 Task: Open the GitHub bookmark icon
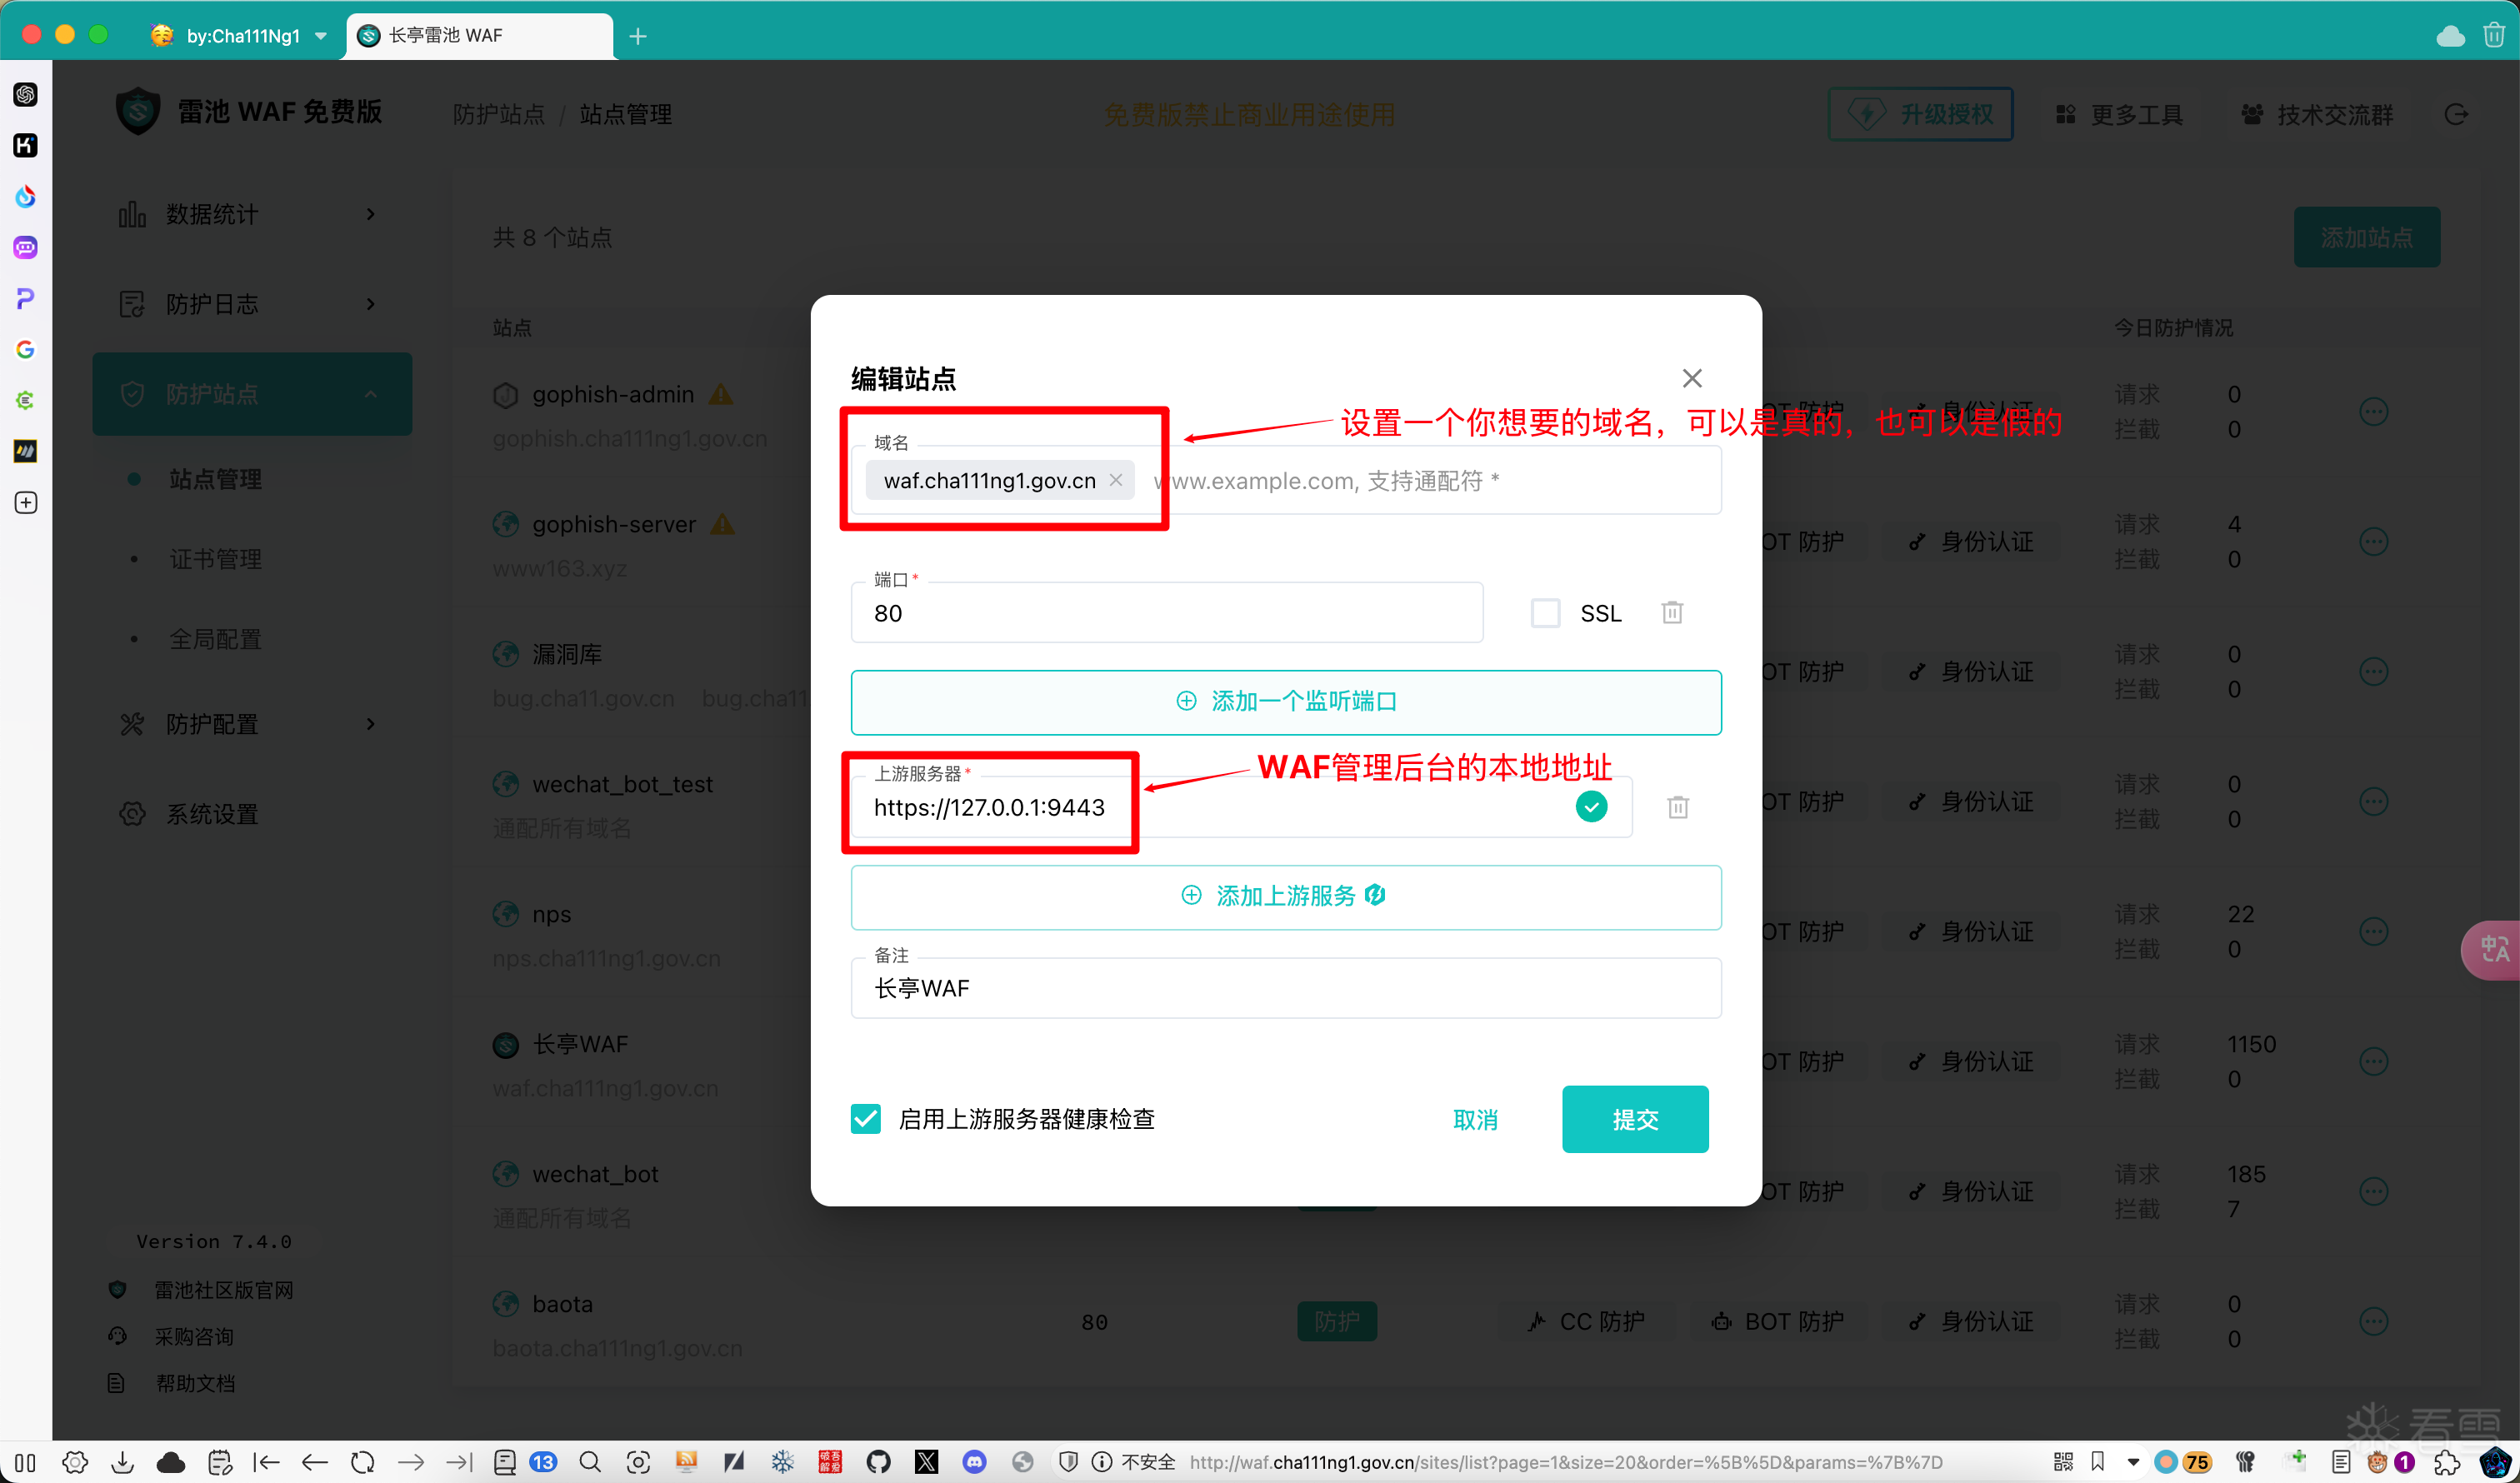click(x=878, y=1463)
